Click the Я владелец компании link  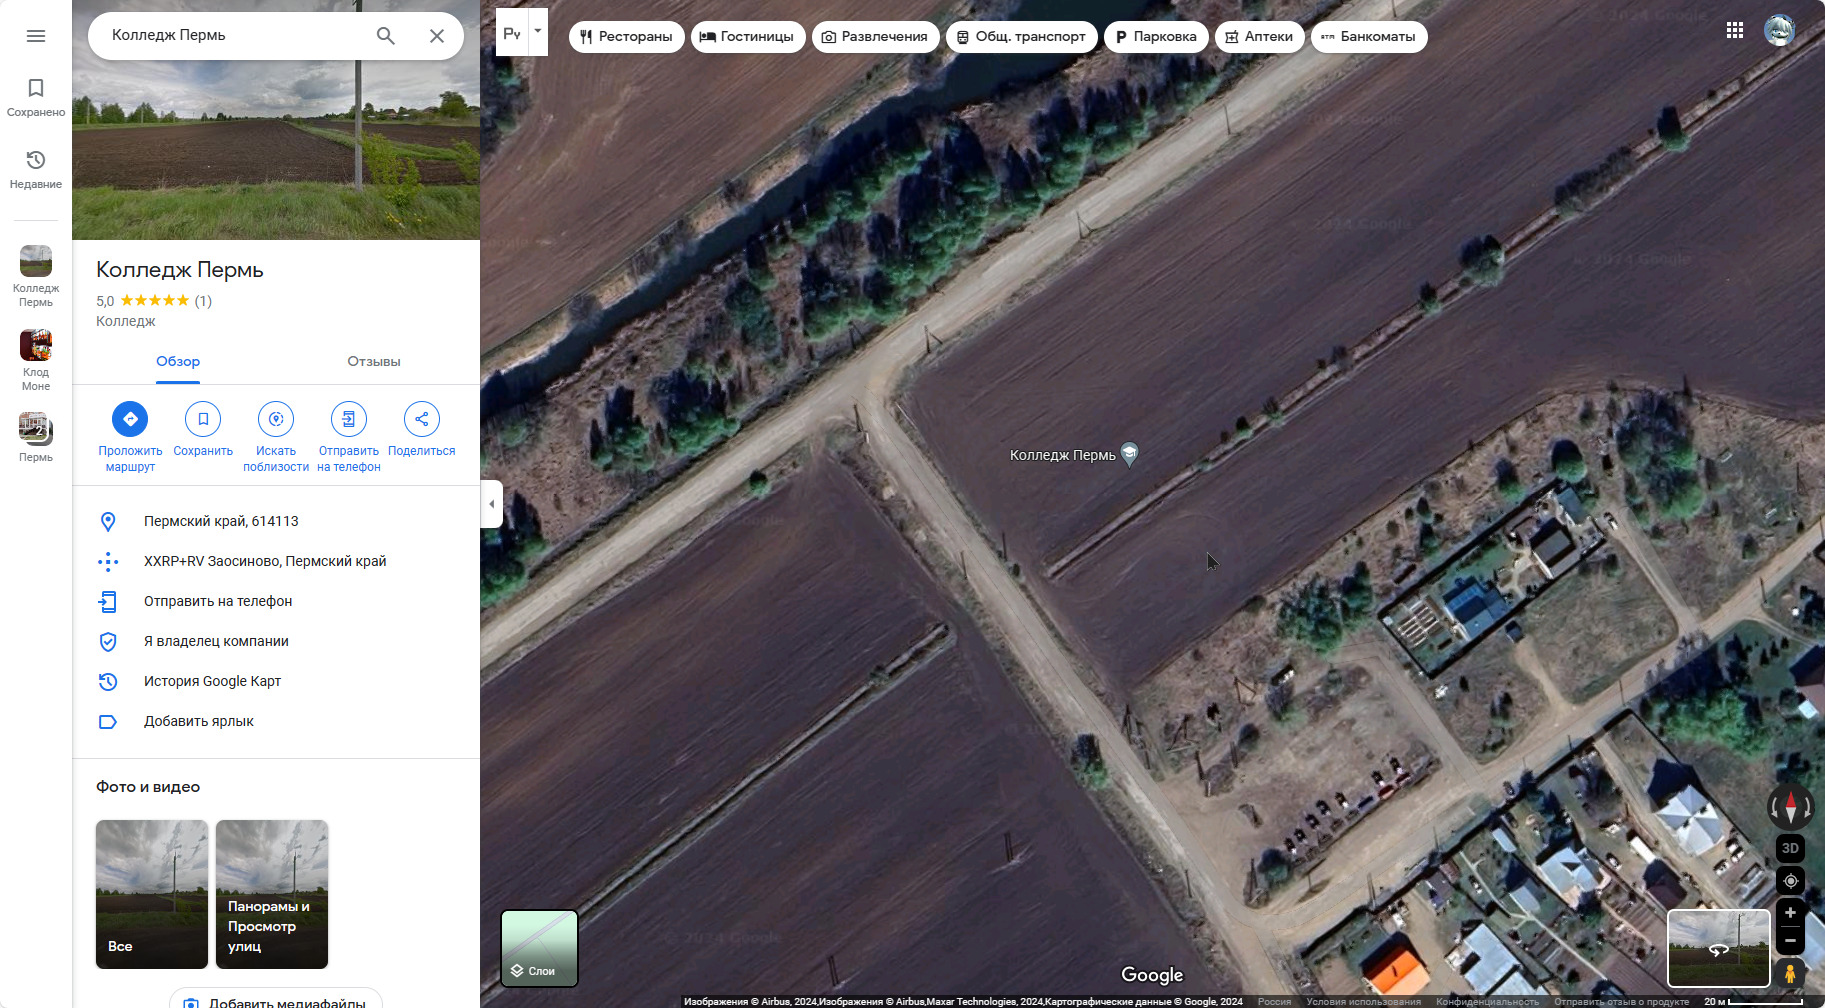(x=216, y=641)
